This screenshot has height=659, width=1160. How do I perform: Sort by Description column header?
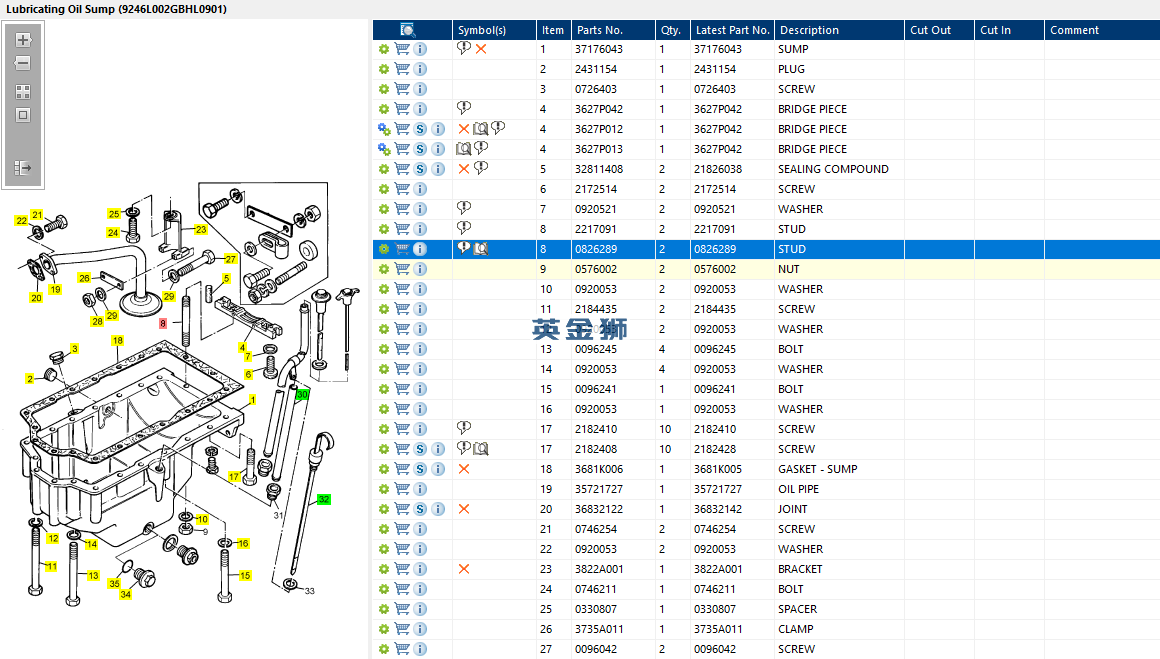tap(810, 30)
